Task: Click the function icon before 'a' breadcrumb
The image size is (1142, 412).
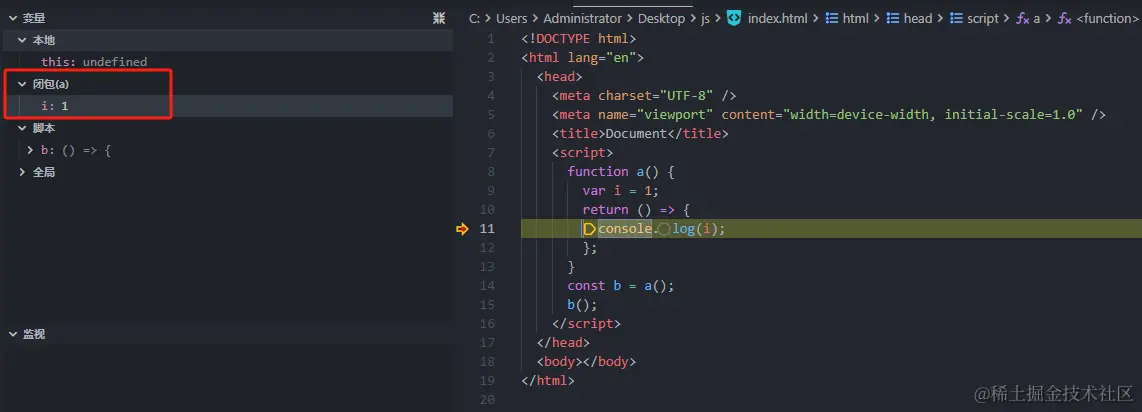Action: tap(1023, 19)
